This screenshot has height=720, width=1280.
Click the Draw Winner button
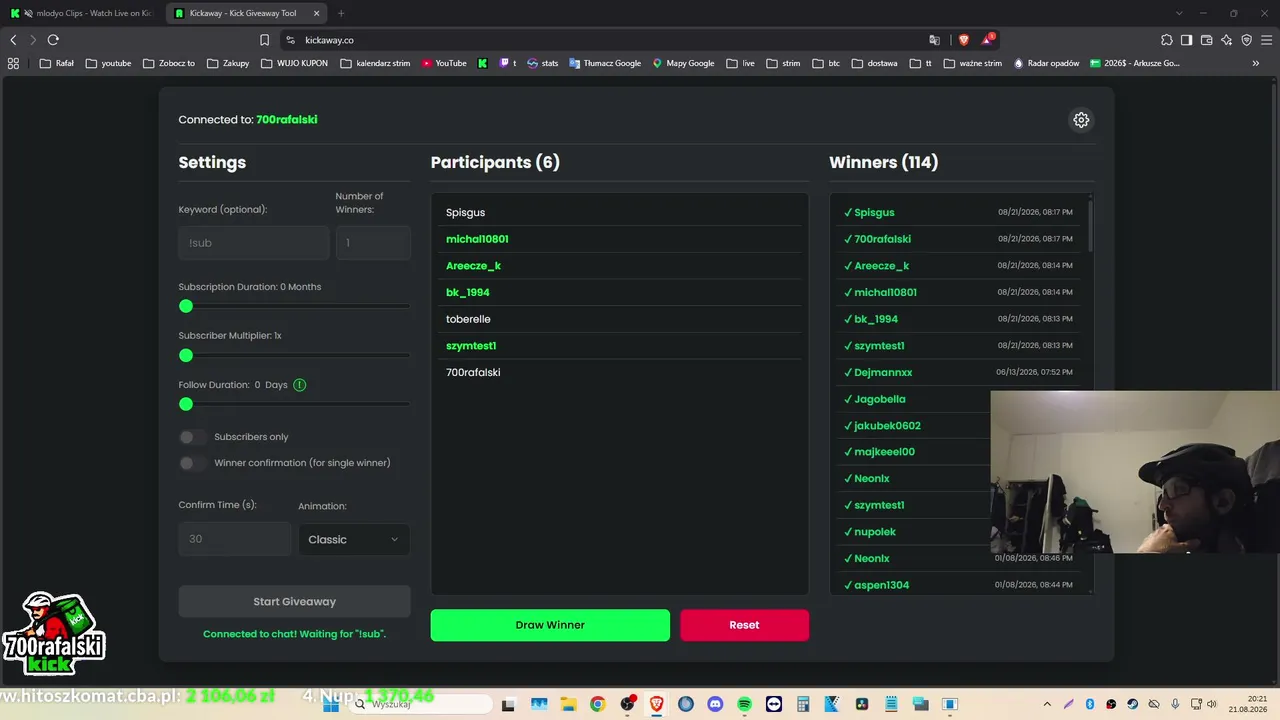click(x=550, y=625)
